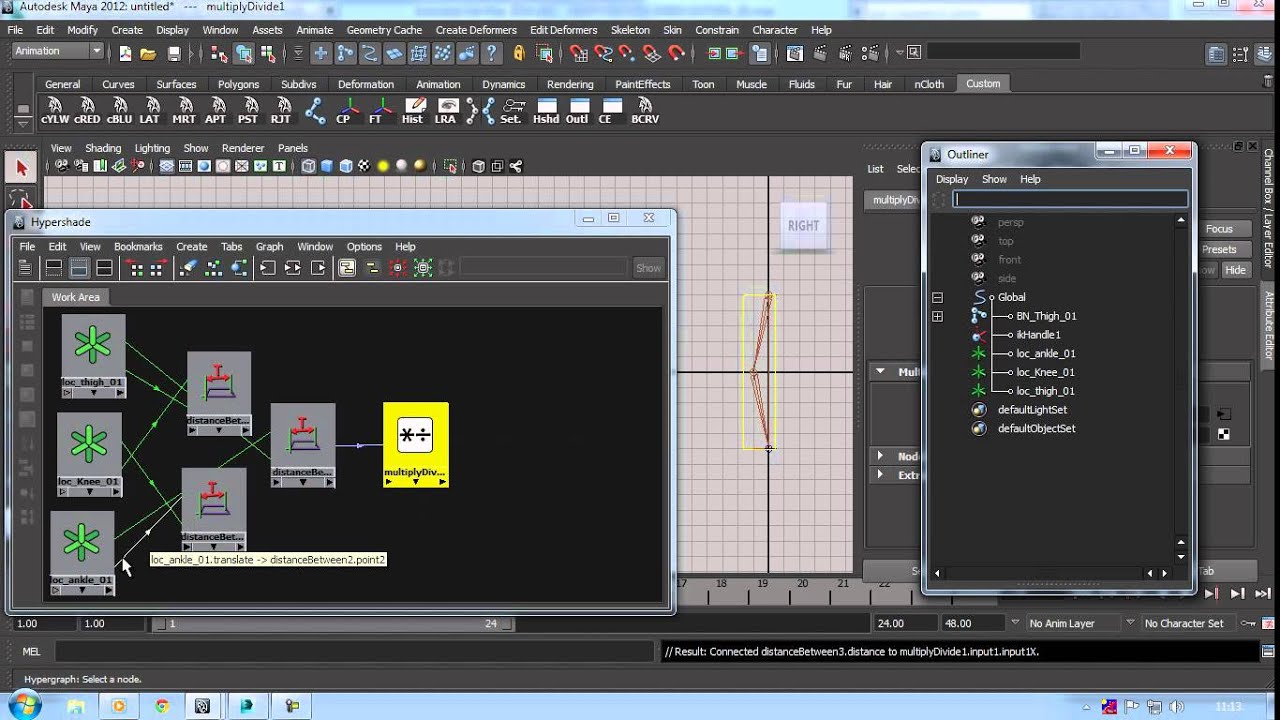Click the LRA eye shelf icon

pyautogui.click(x=446, y=110)
